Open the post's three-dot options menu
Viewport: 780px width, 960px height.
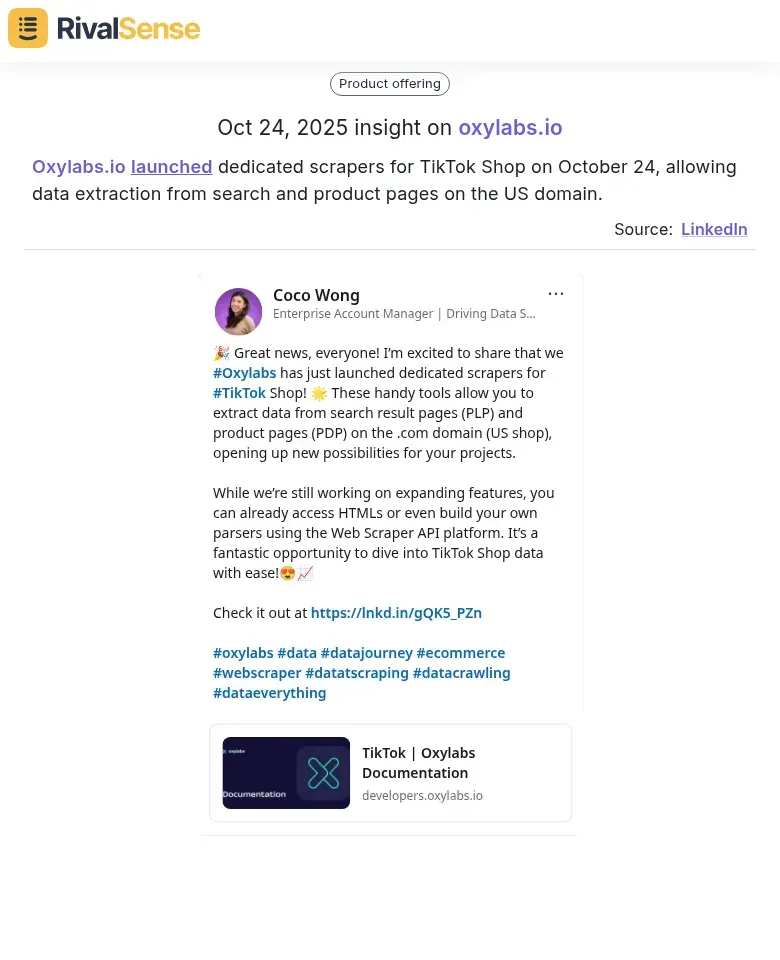pyautogui.click(x=556, y=294)
